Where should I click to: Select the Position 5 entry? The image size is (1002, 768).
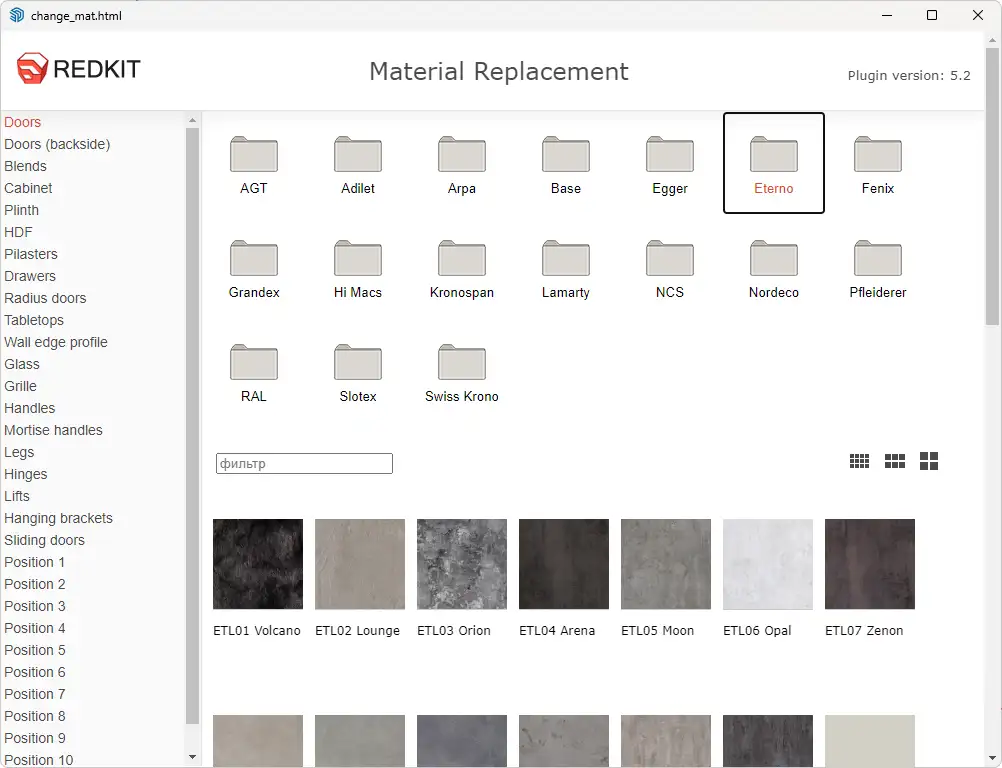[x=36, y=650]
